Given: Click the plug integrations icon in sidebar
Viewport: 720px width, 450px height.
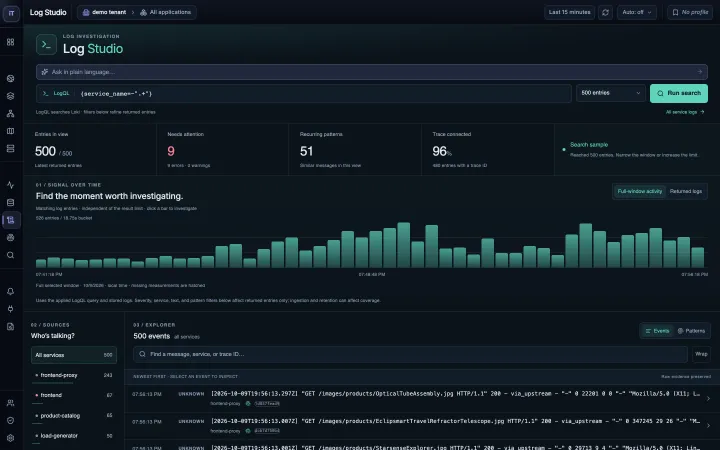Looking at the screenshot, I should coord(11,309).
